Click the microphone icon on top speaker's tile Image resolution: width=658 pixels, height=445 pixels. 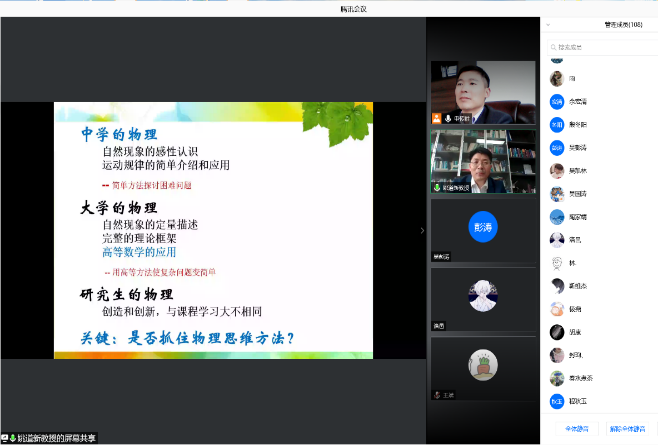pyautogui.click(x=449, y=119)
